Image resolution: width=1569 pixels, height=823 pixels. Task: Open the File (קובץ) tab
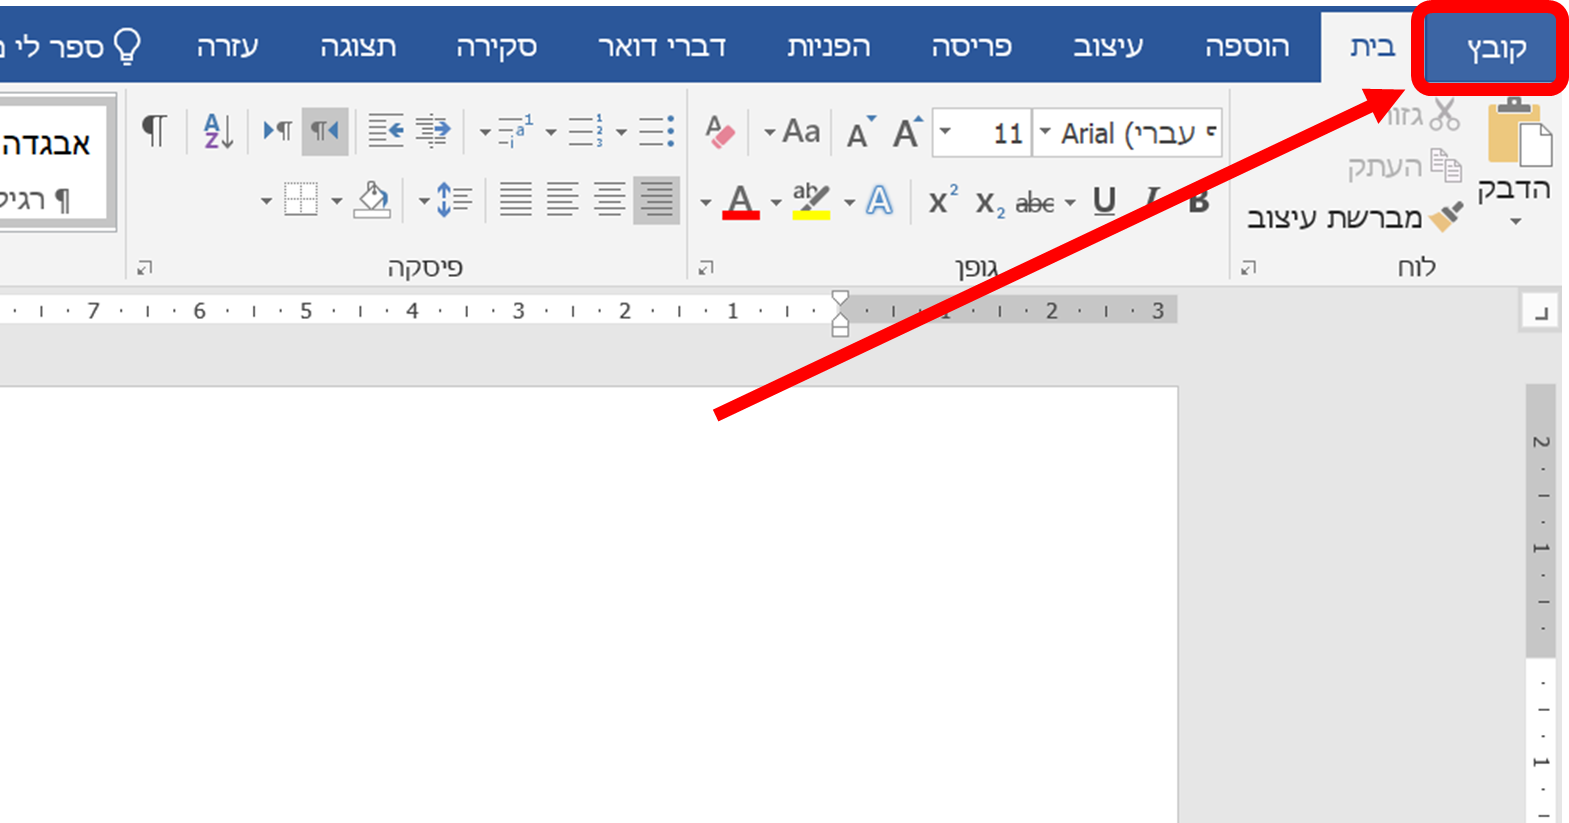pos(1495,47)
